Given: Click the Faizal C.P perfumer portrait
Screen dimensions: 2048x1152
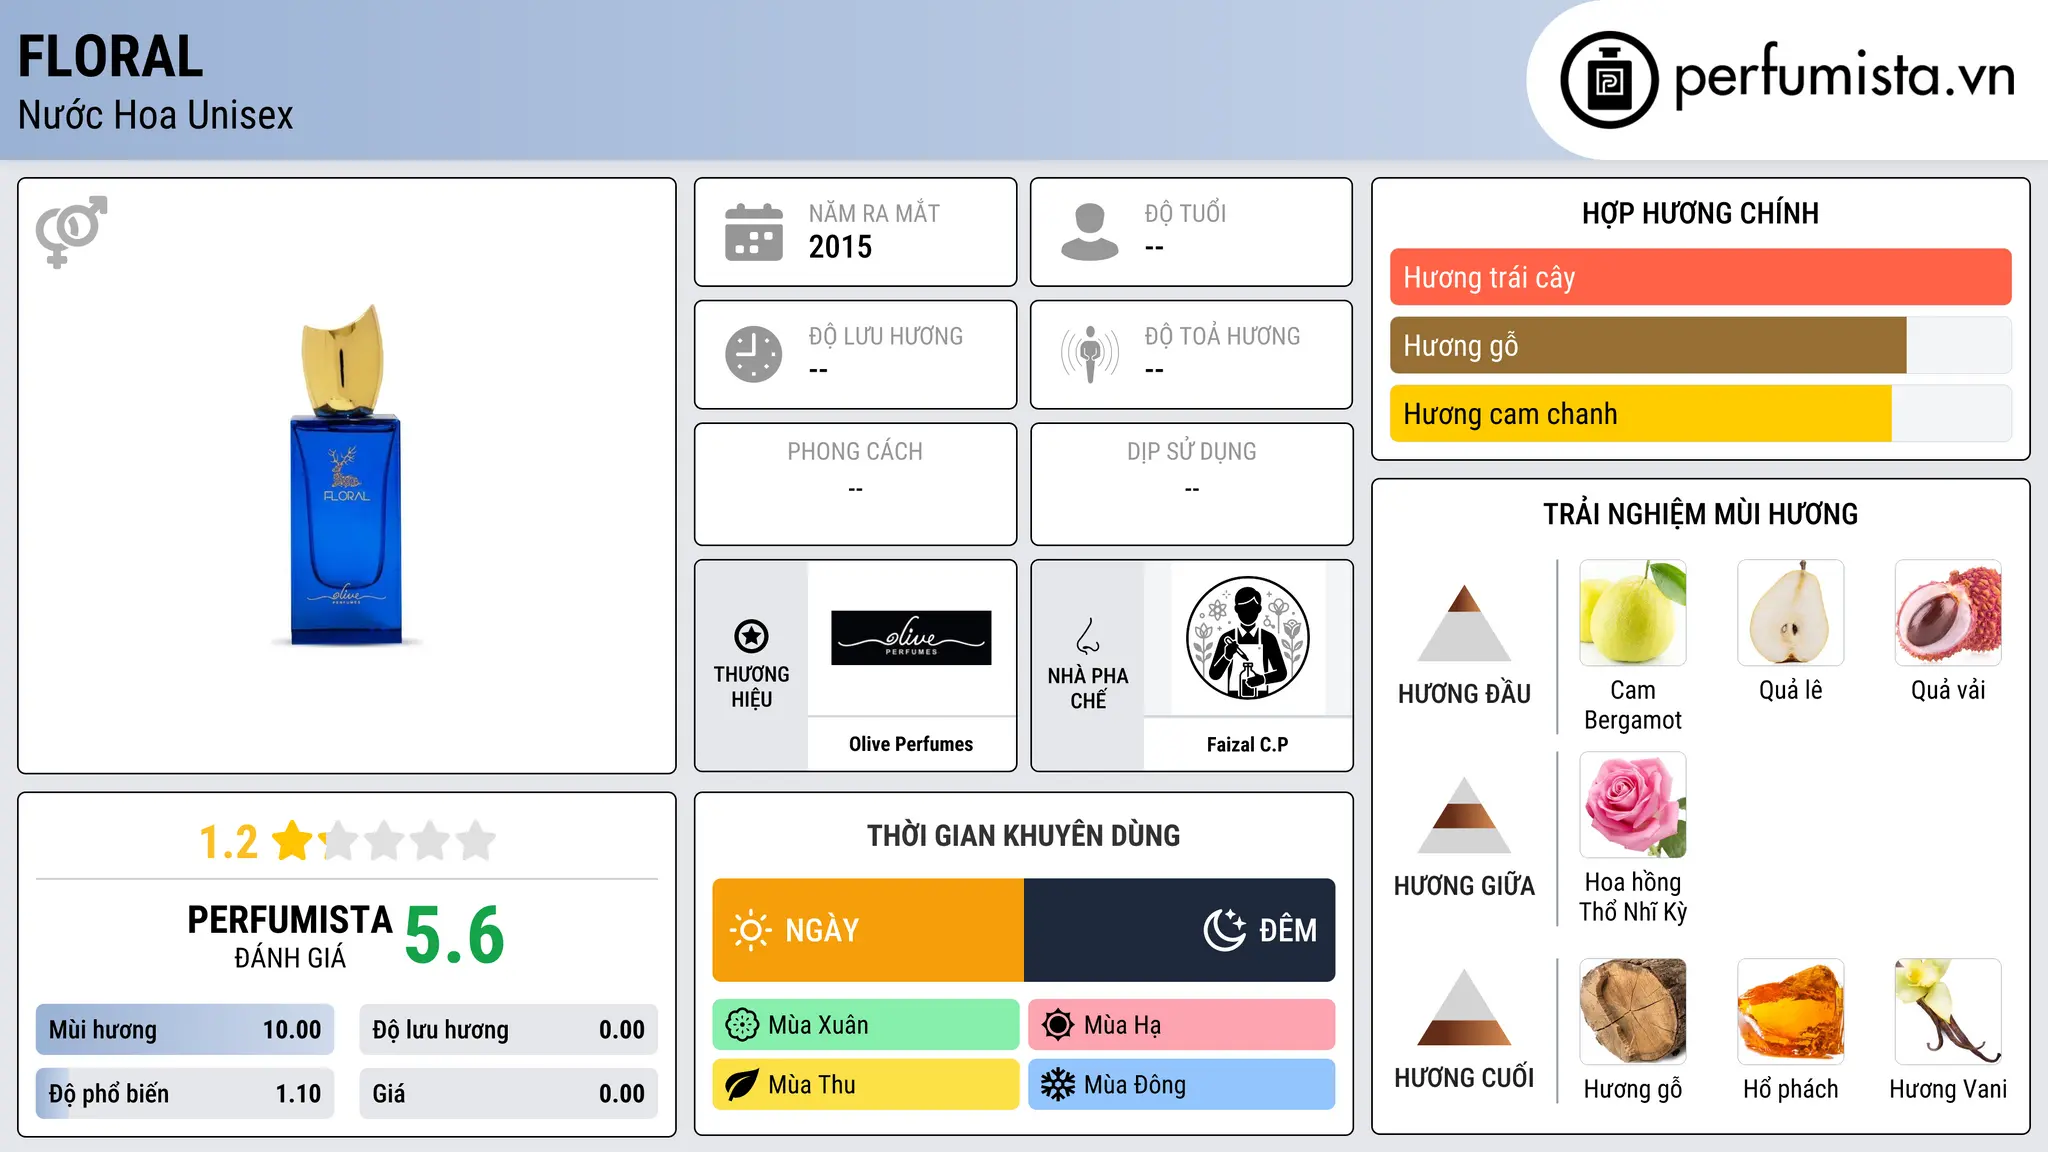Looking at the screenshot, I should pyautogui.click(x=1248, y=638).
